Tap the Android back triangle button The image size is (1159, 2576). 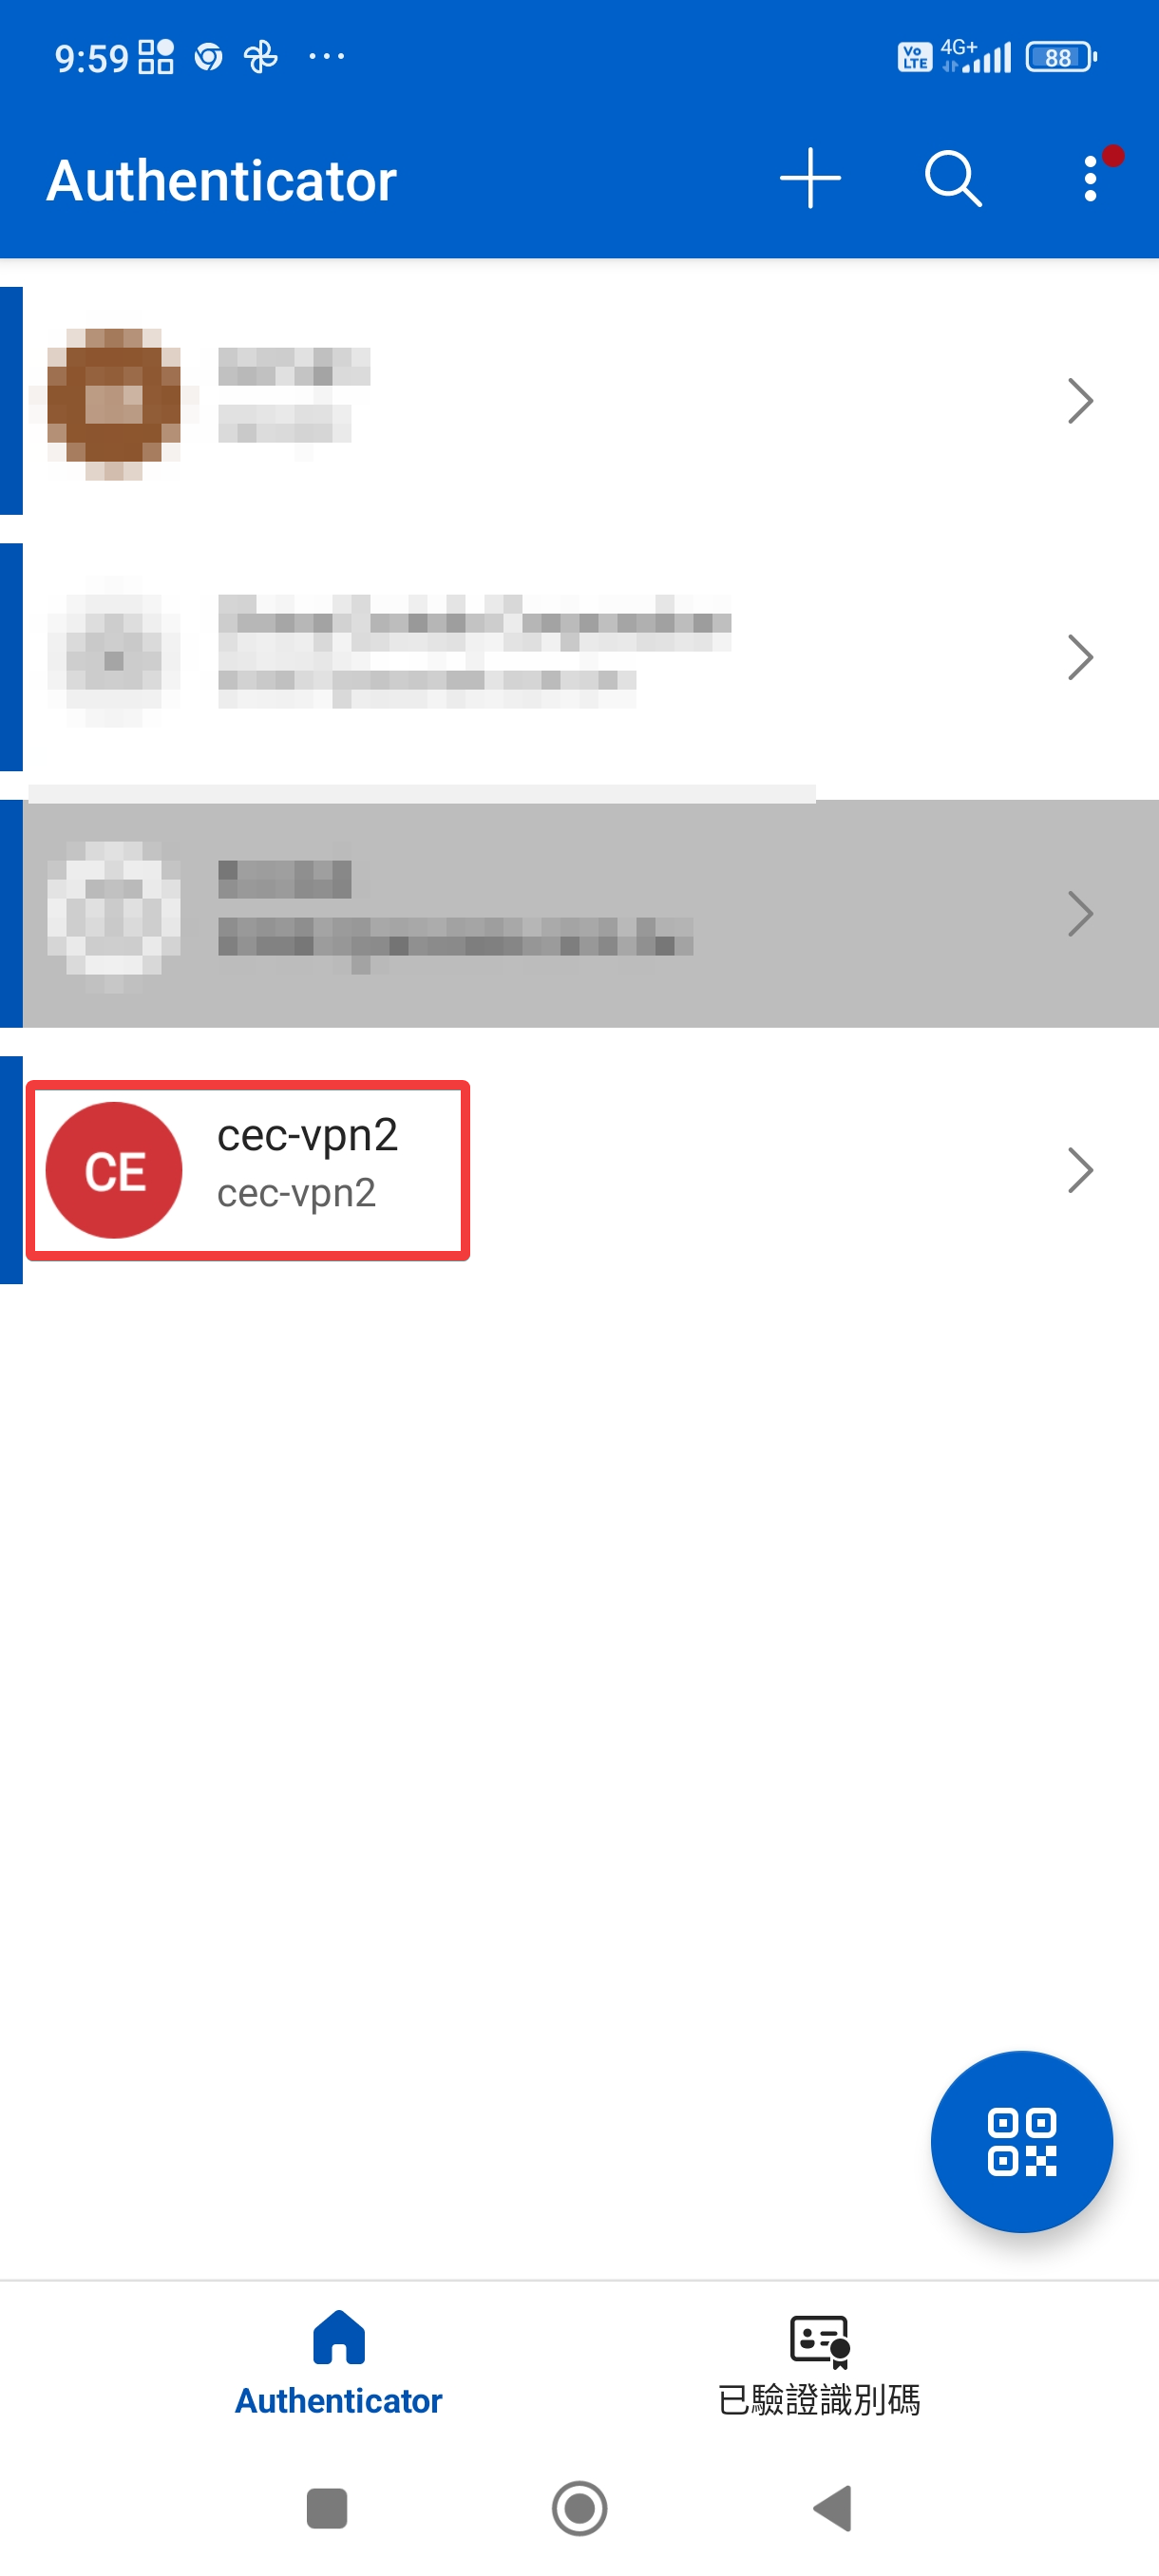pos(832,2507)
